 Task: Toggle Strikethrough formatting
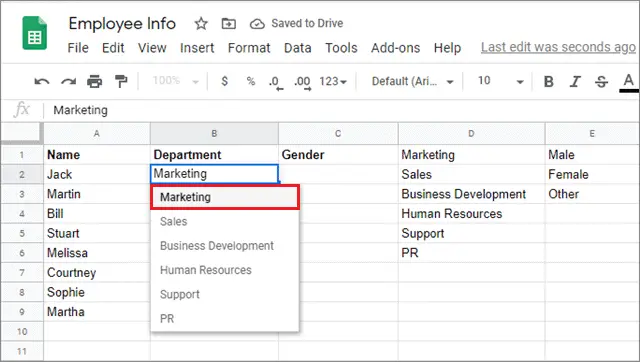point(601,82)
